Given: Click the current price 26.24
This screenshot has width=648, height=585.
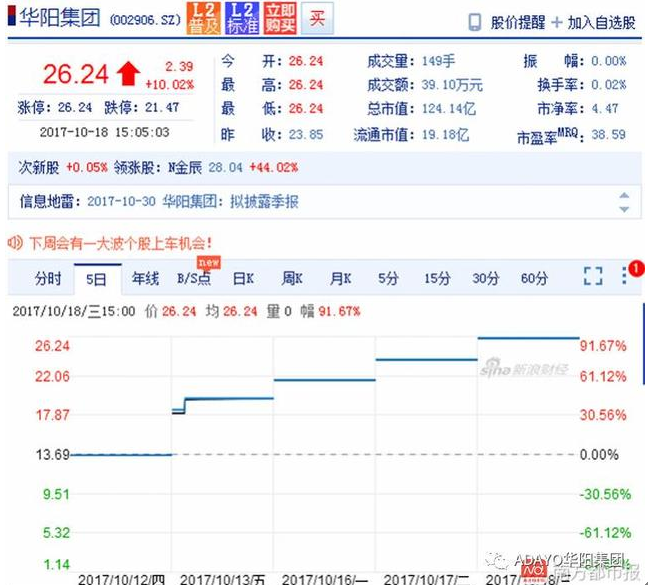Looking at the screenshot, I should (x=76, y=74).
